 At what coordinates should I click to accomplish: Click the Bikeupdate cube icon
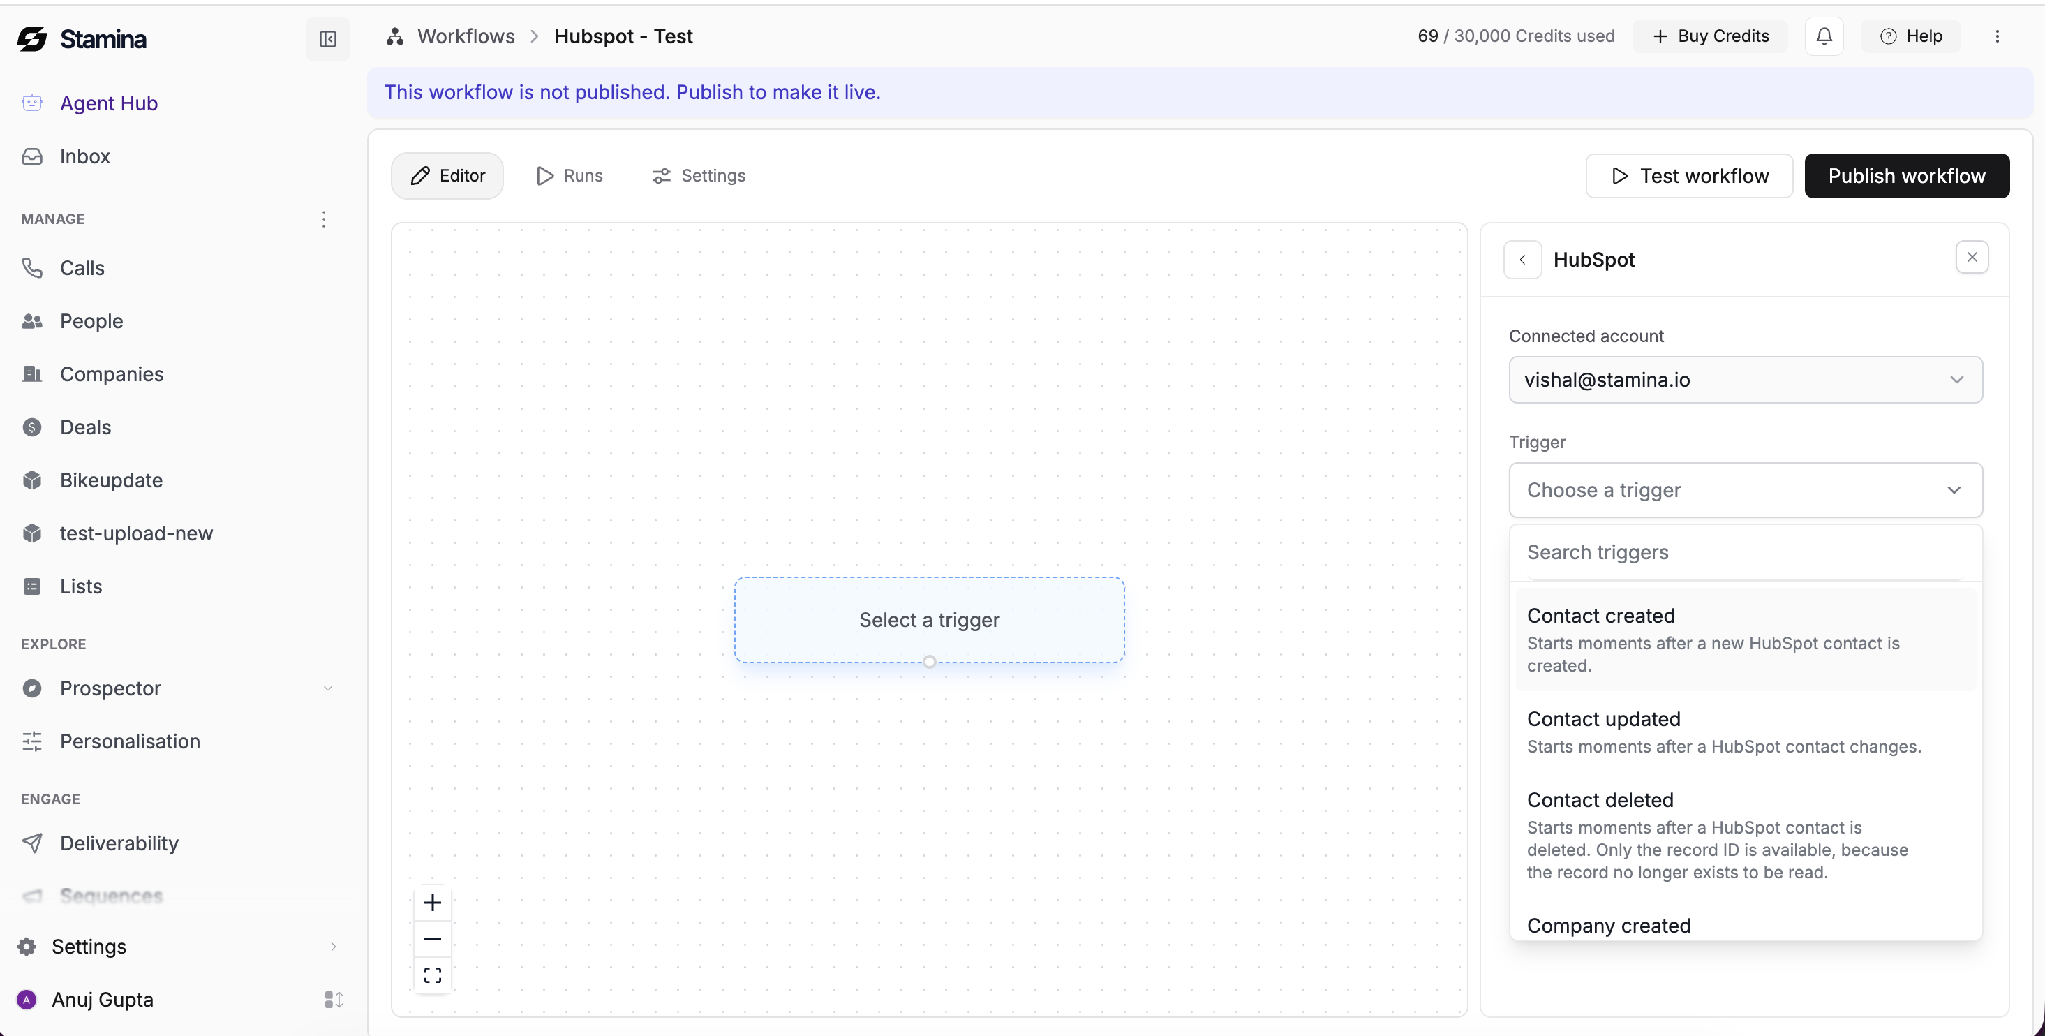(x=32, y=480)
